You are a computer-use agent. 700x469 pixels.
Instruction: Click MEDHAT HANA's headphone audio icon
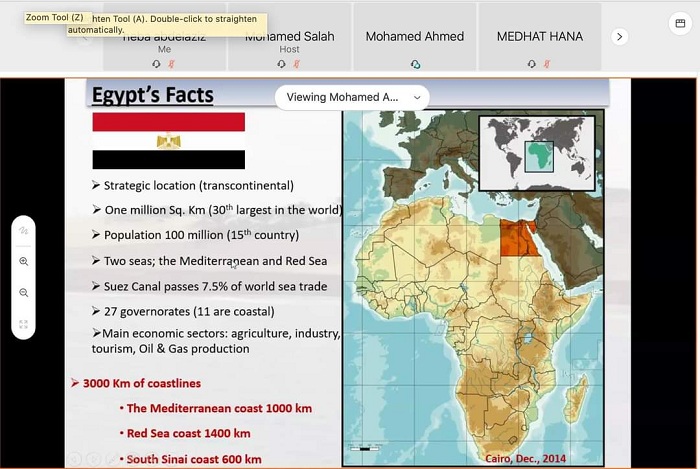click(x=533, y=64)
